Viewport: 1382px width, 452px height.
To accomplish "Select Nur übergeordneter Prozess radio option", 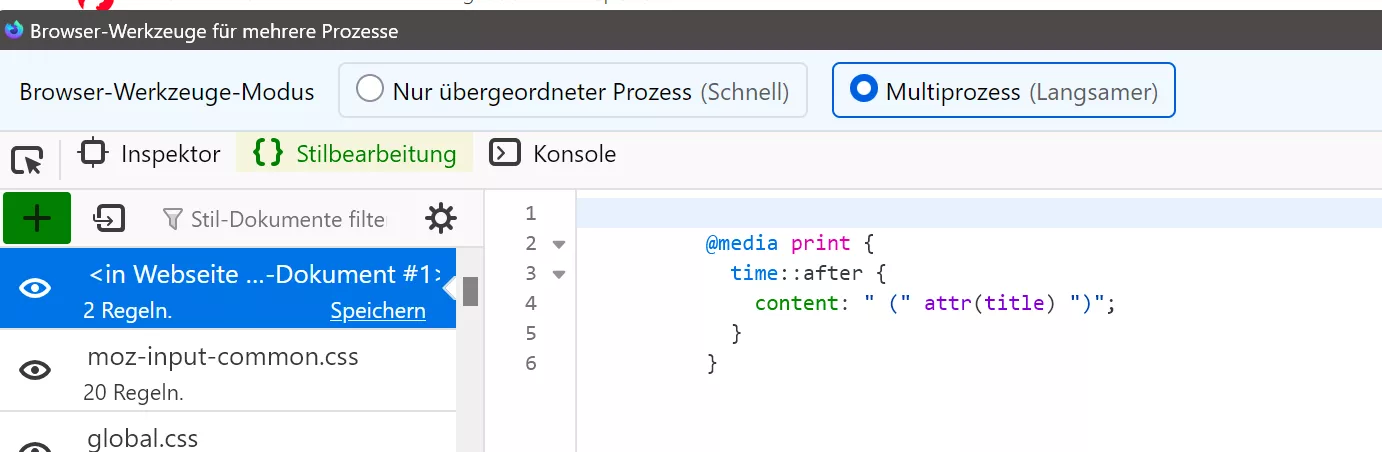I will (371, 90).
